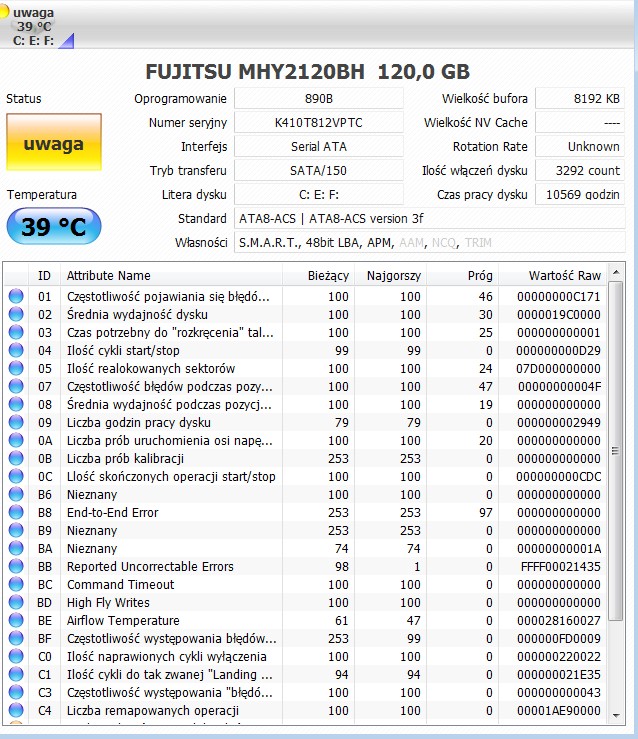Image resolution: width=638 pixels, height=739 pixels.
Task: Click raw value 000028160027 of Airflow Temperature
Action: (x=559, y=620)
